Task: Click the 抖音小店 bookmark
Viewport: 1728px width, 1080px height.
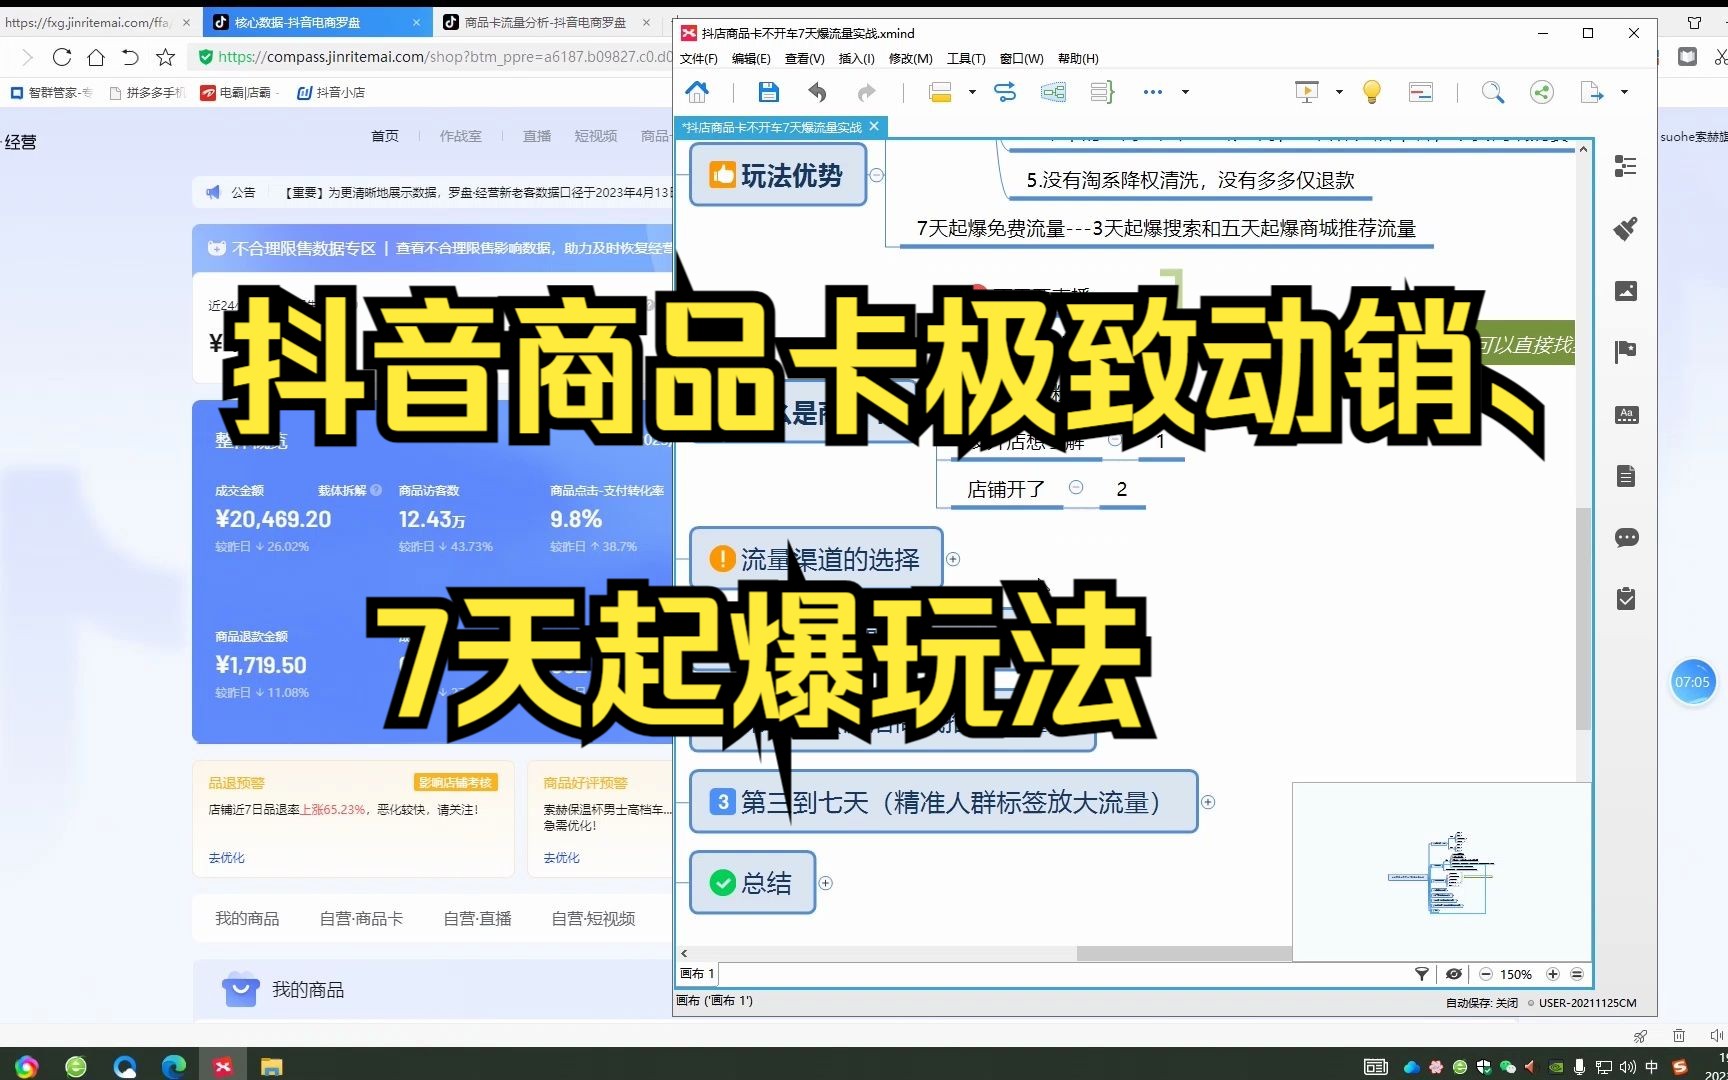Action: click(331, 92)
